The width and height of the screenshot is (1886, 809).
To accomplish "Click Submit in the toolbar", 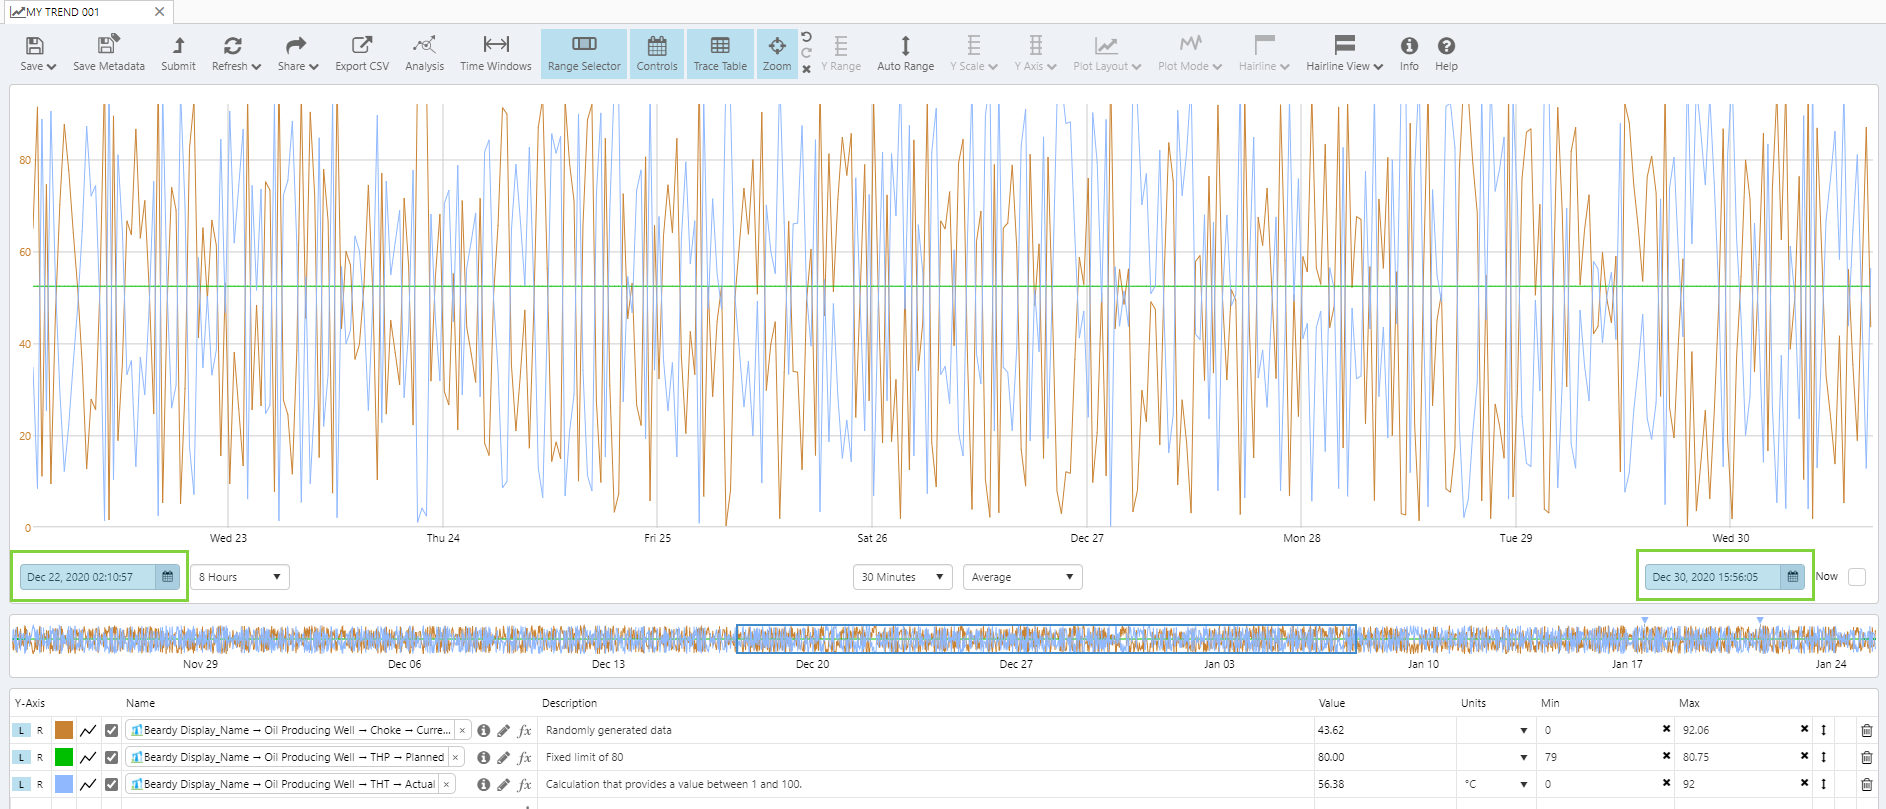I will tap(178, 54).
